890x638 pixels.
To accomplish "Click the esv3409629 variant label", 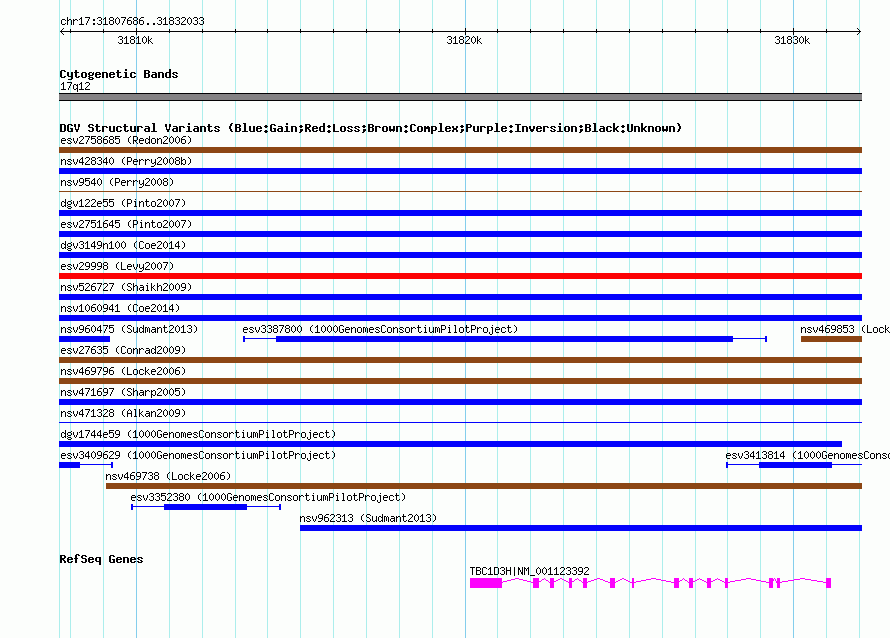I will coord(198,455).
